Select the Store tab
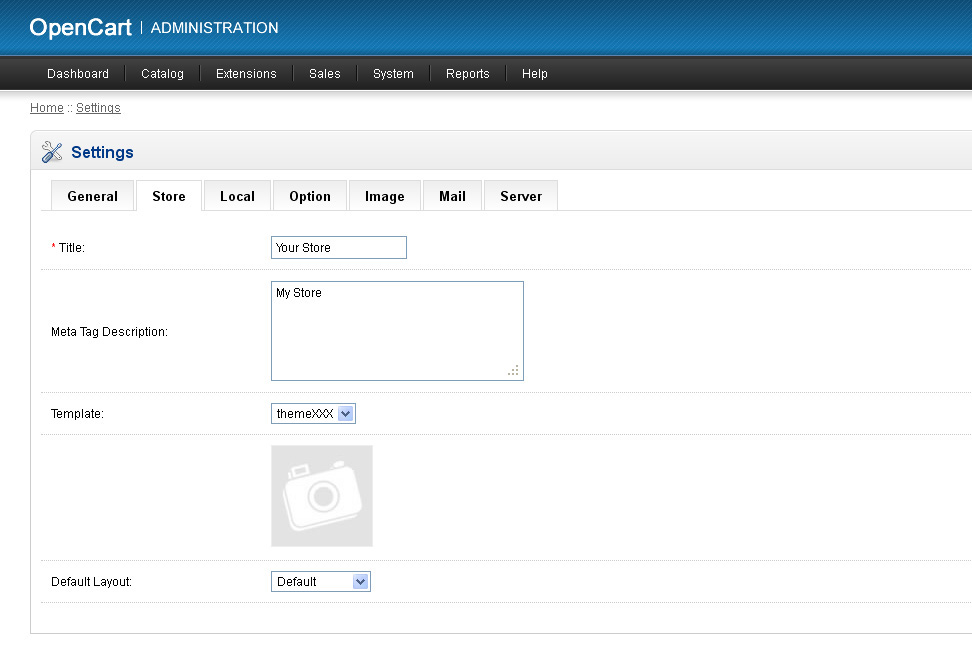Image resolution: width=972 pixels, height=661 pixels. (x=168, y=196)
